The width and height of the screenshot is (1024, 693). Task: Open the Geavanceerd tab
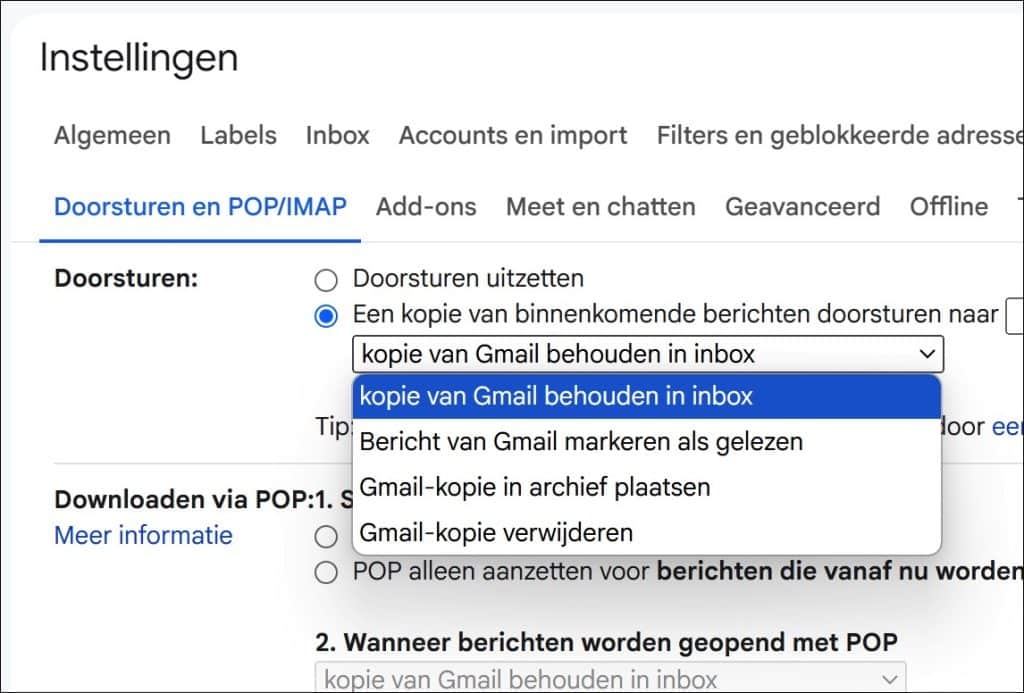[x=803, y=207]
